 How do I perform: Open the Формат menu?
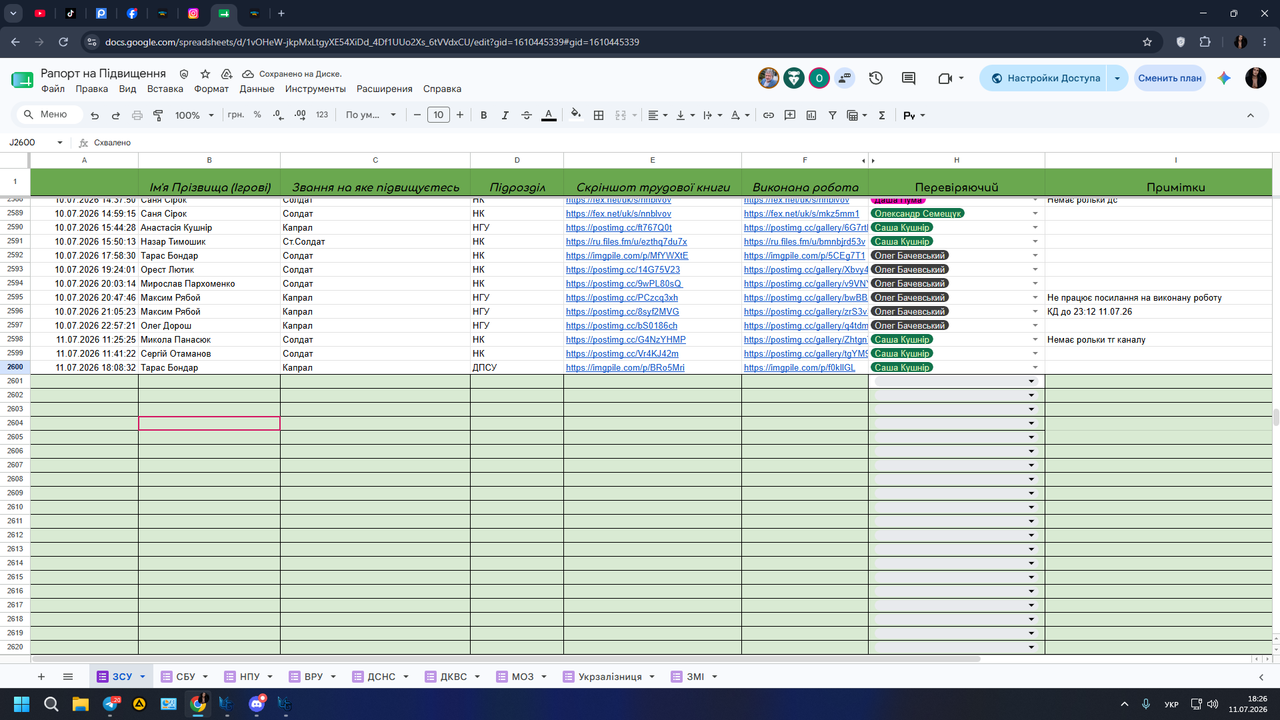[x=211, y=89]
